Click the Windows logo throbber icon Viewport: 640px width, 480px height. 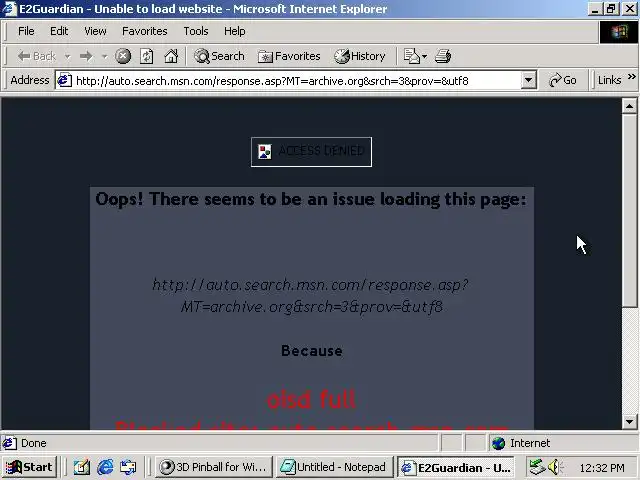tap(619, 32)
